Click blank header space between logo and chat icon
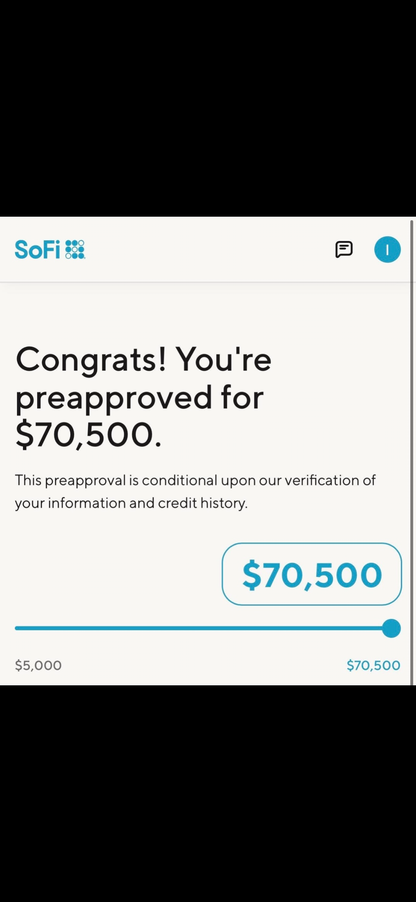This screenshot has width=416, height=902. click(210, 250)
